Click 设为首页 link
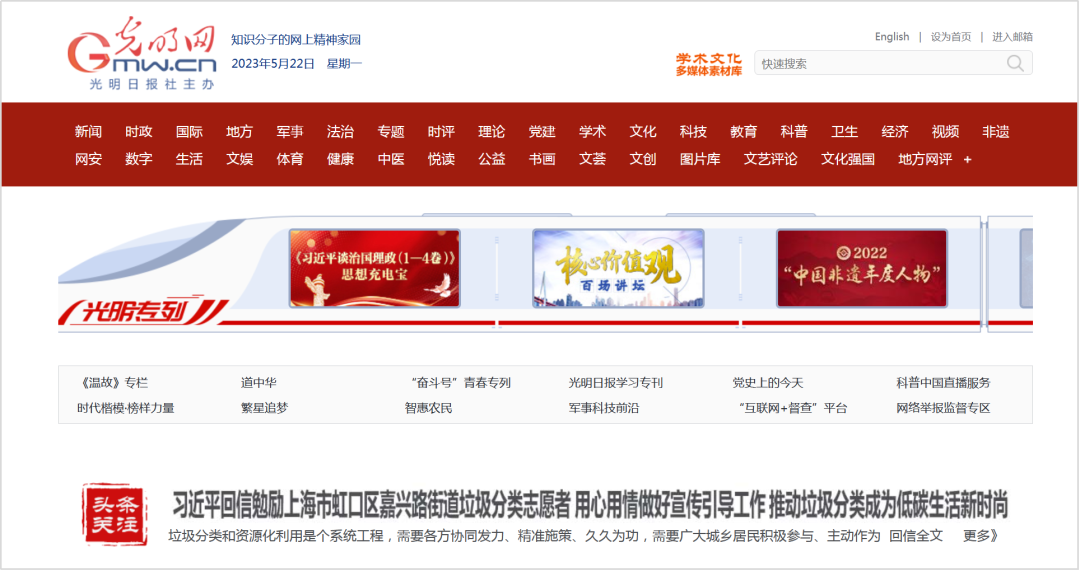 click(951, 37)
